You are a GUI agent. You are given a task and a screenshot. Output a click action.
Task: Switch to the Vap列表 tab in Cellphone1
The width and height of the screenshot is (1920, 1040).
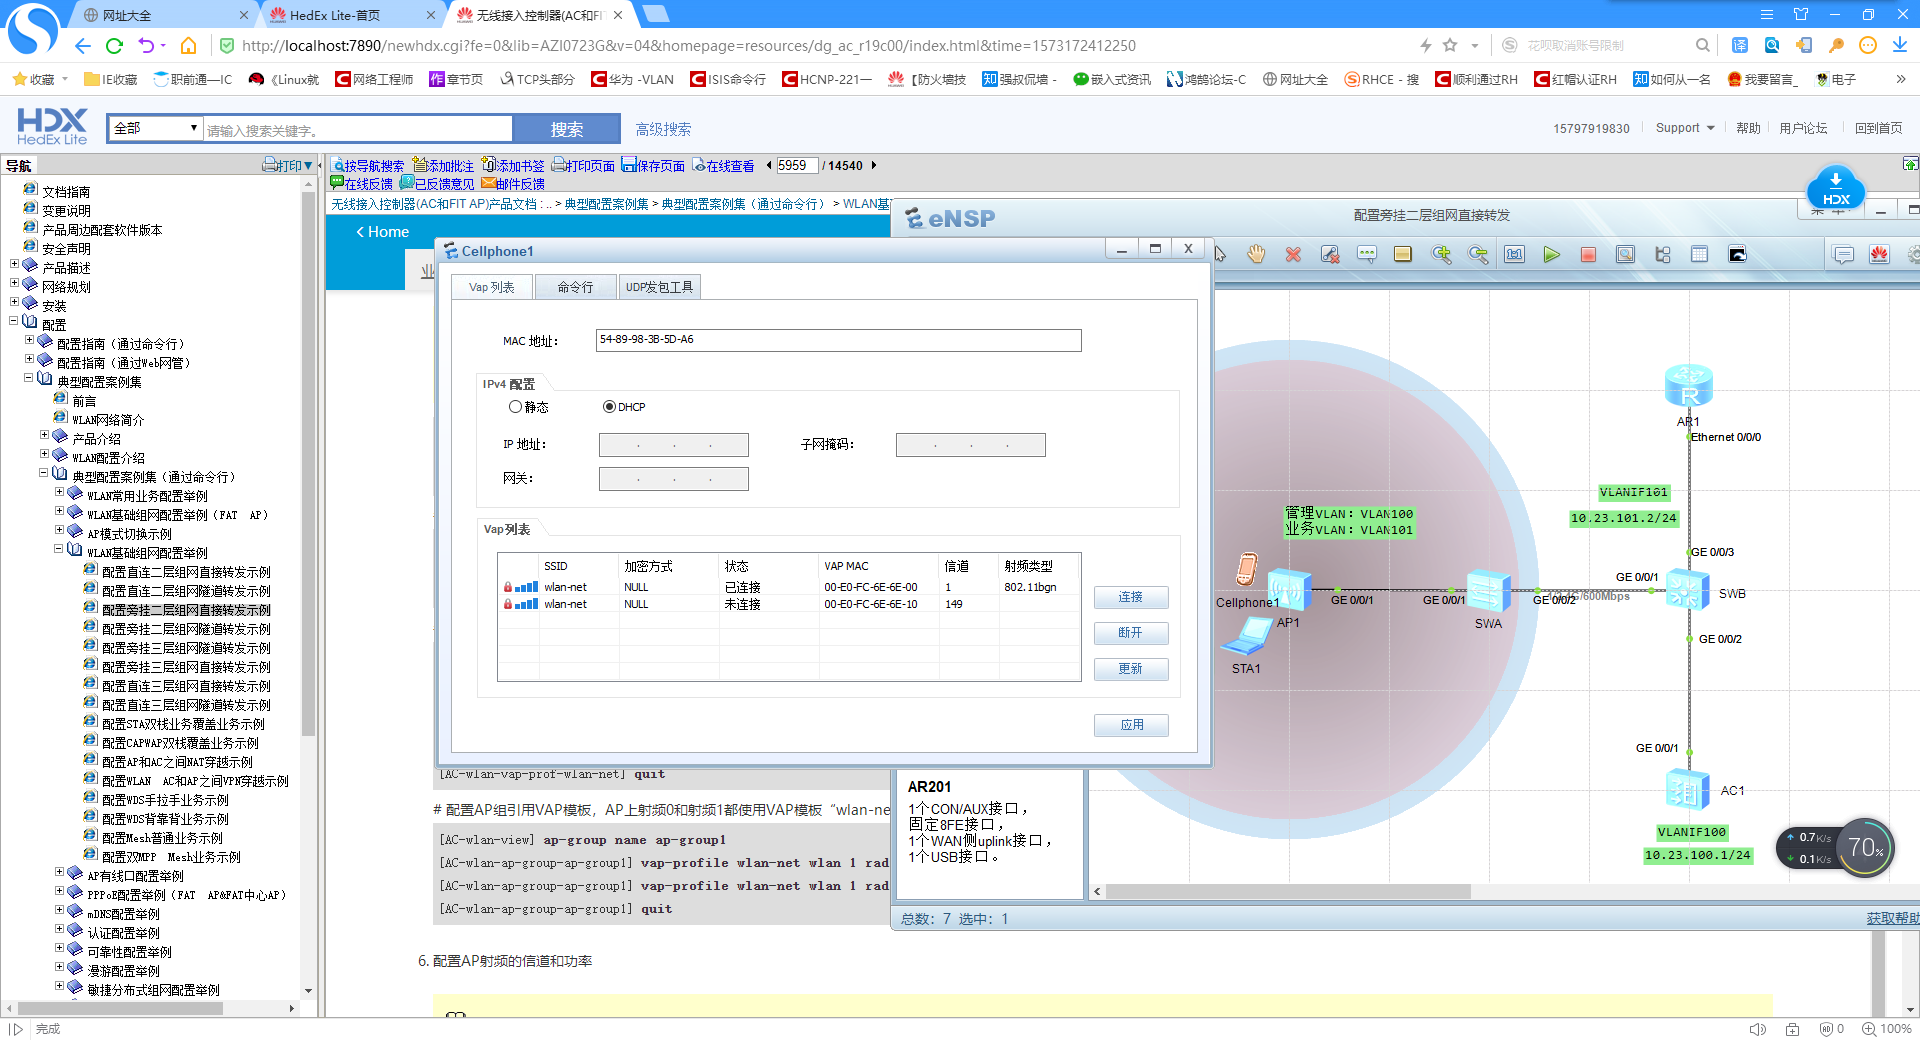click(x=492, y=287)
